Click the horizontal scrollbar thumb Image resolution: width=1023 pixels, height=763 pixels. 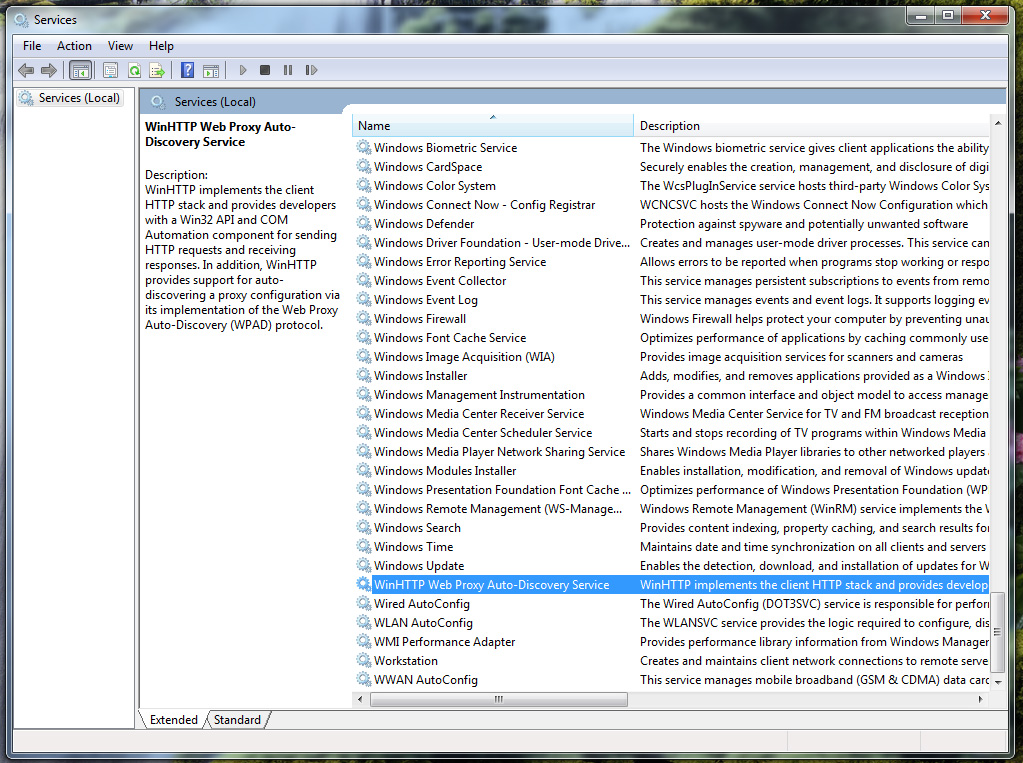(x=499, y=699)
